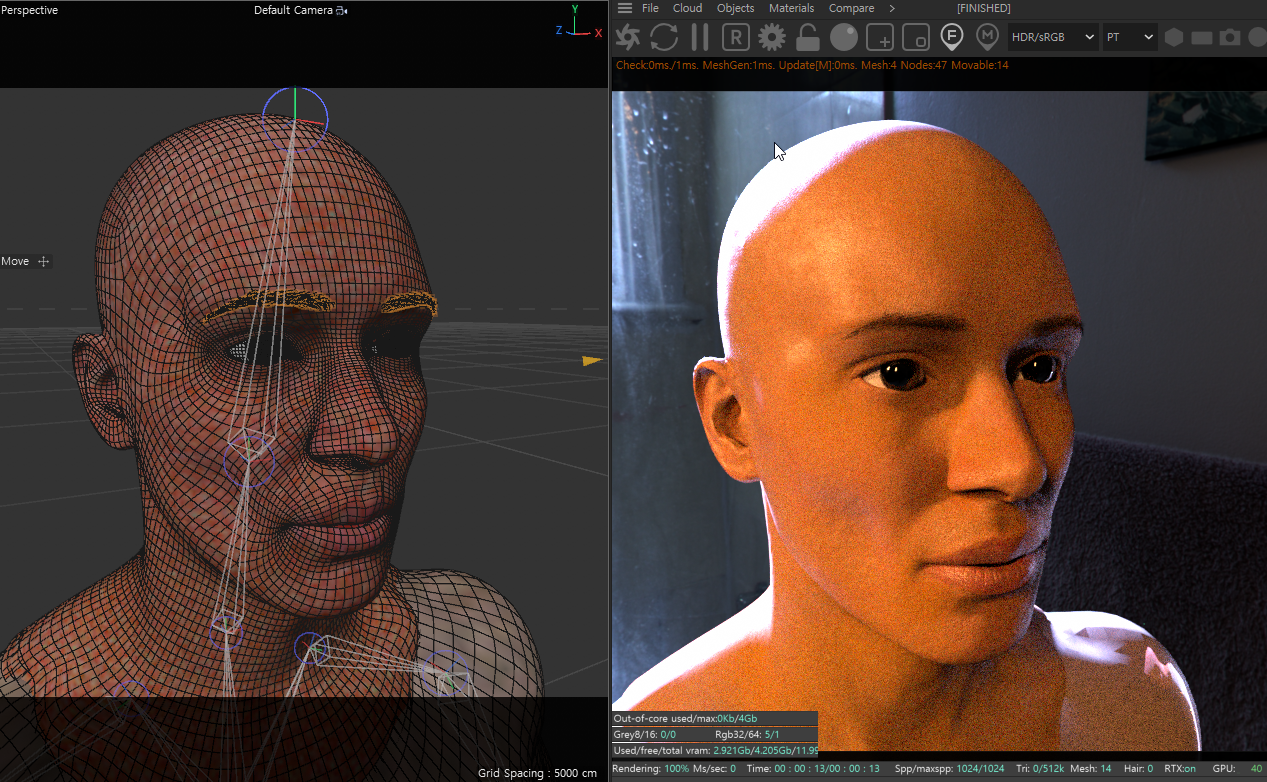The height and width of the screenshot is (782, 1267).
Task: Click the restart render circular arrows icon
Action: 664,38
